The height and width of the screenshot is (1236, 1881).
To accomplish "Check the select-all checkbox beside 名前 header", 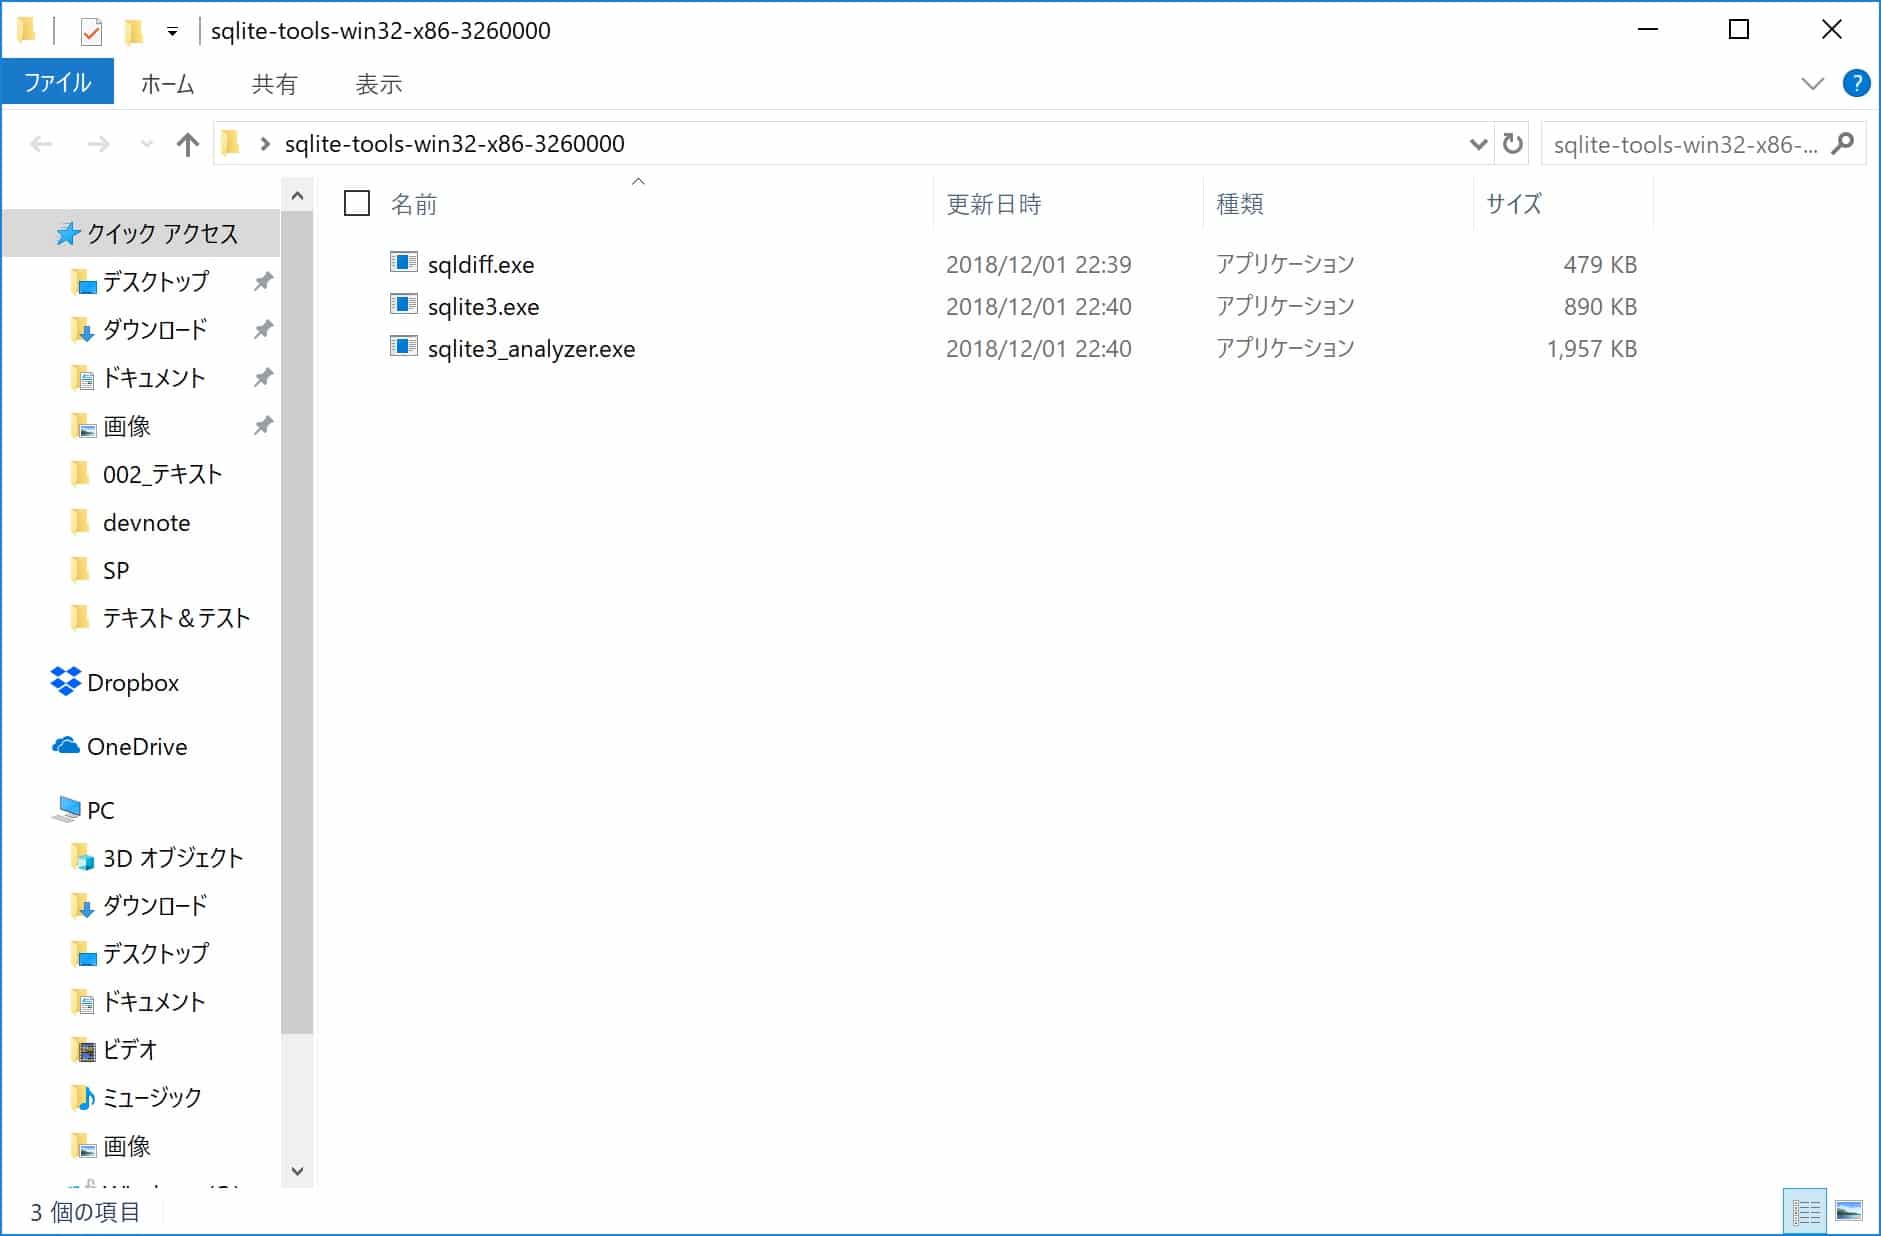I will coord(356,203).
